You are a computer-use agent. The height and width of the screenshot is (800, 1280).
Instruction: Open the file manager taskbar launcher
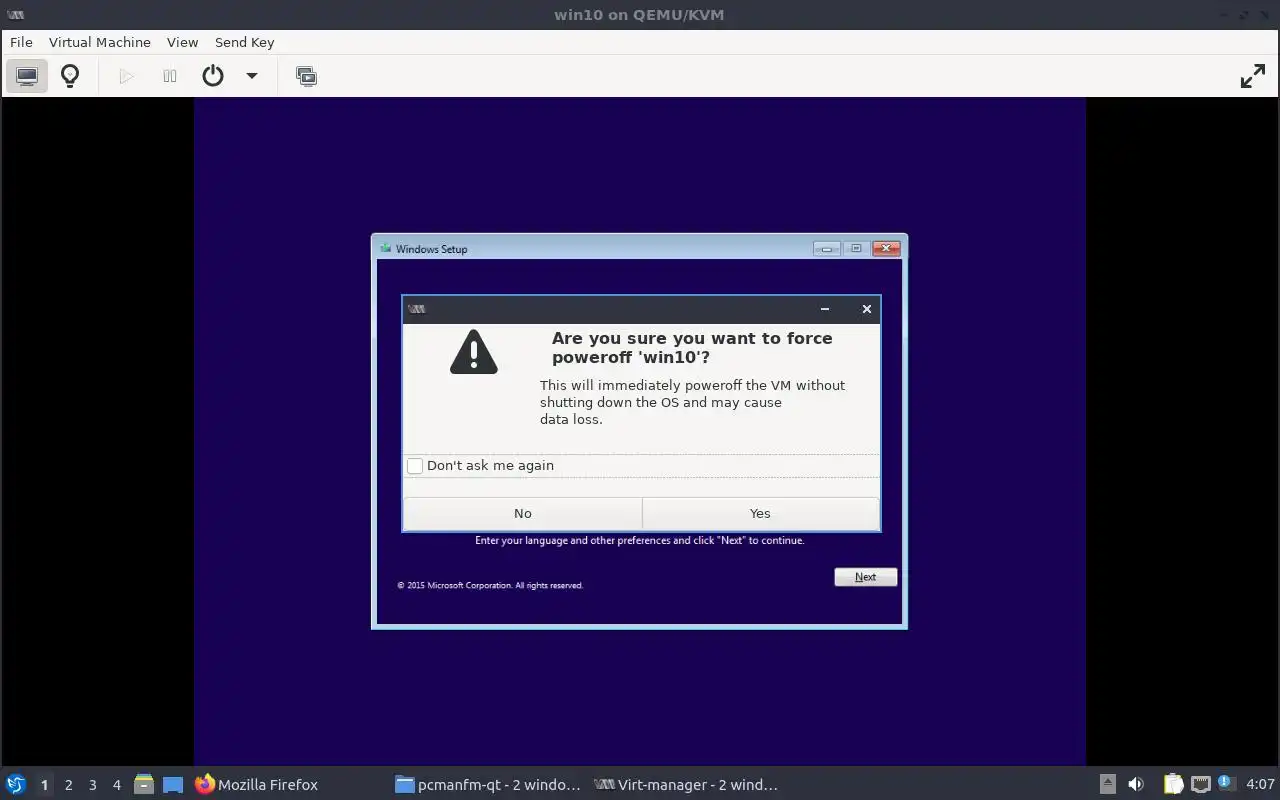(144, 785)
